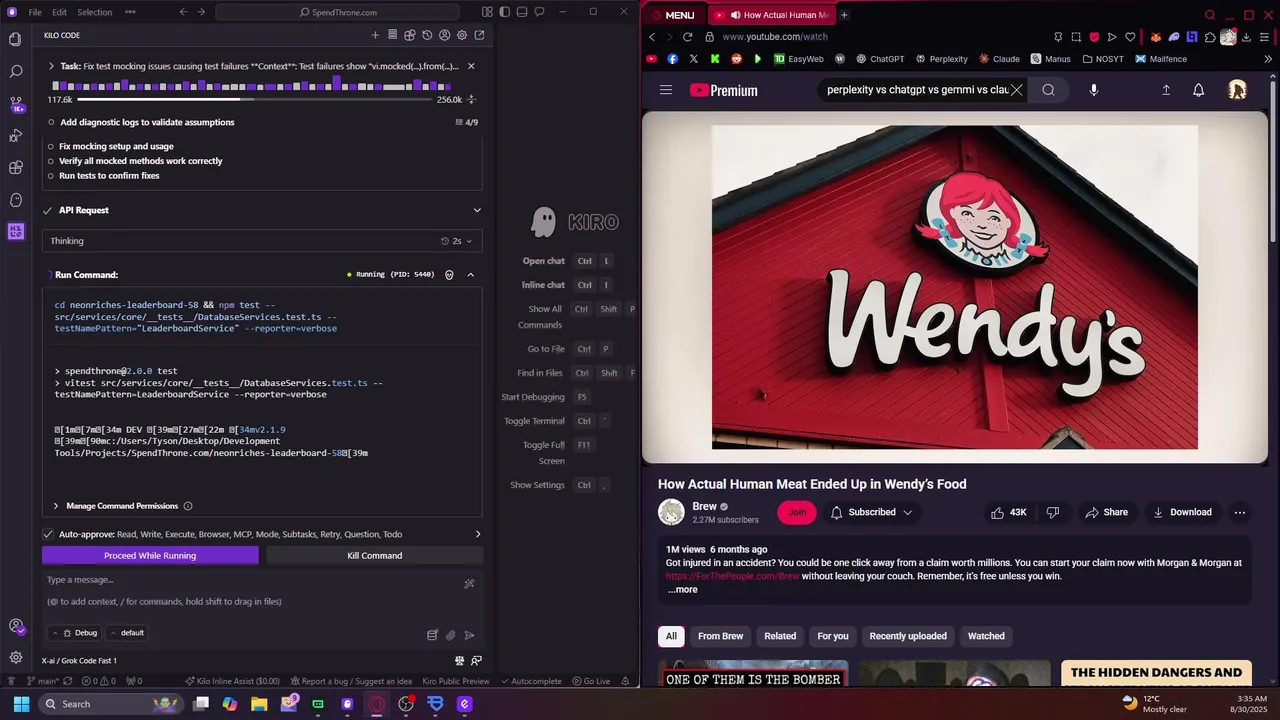Open the Selection menu in Kiro
The image size is (1280, 720).
pos(94,12)
